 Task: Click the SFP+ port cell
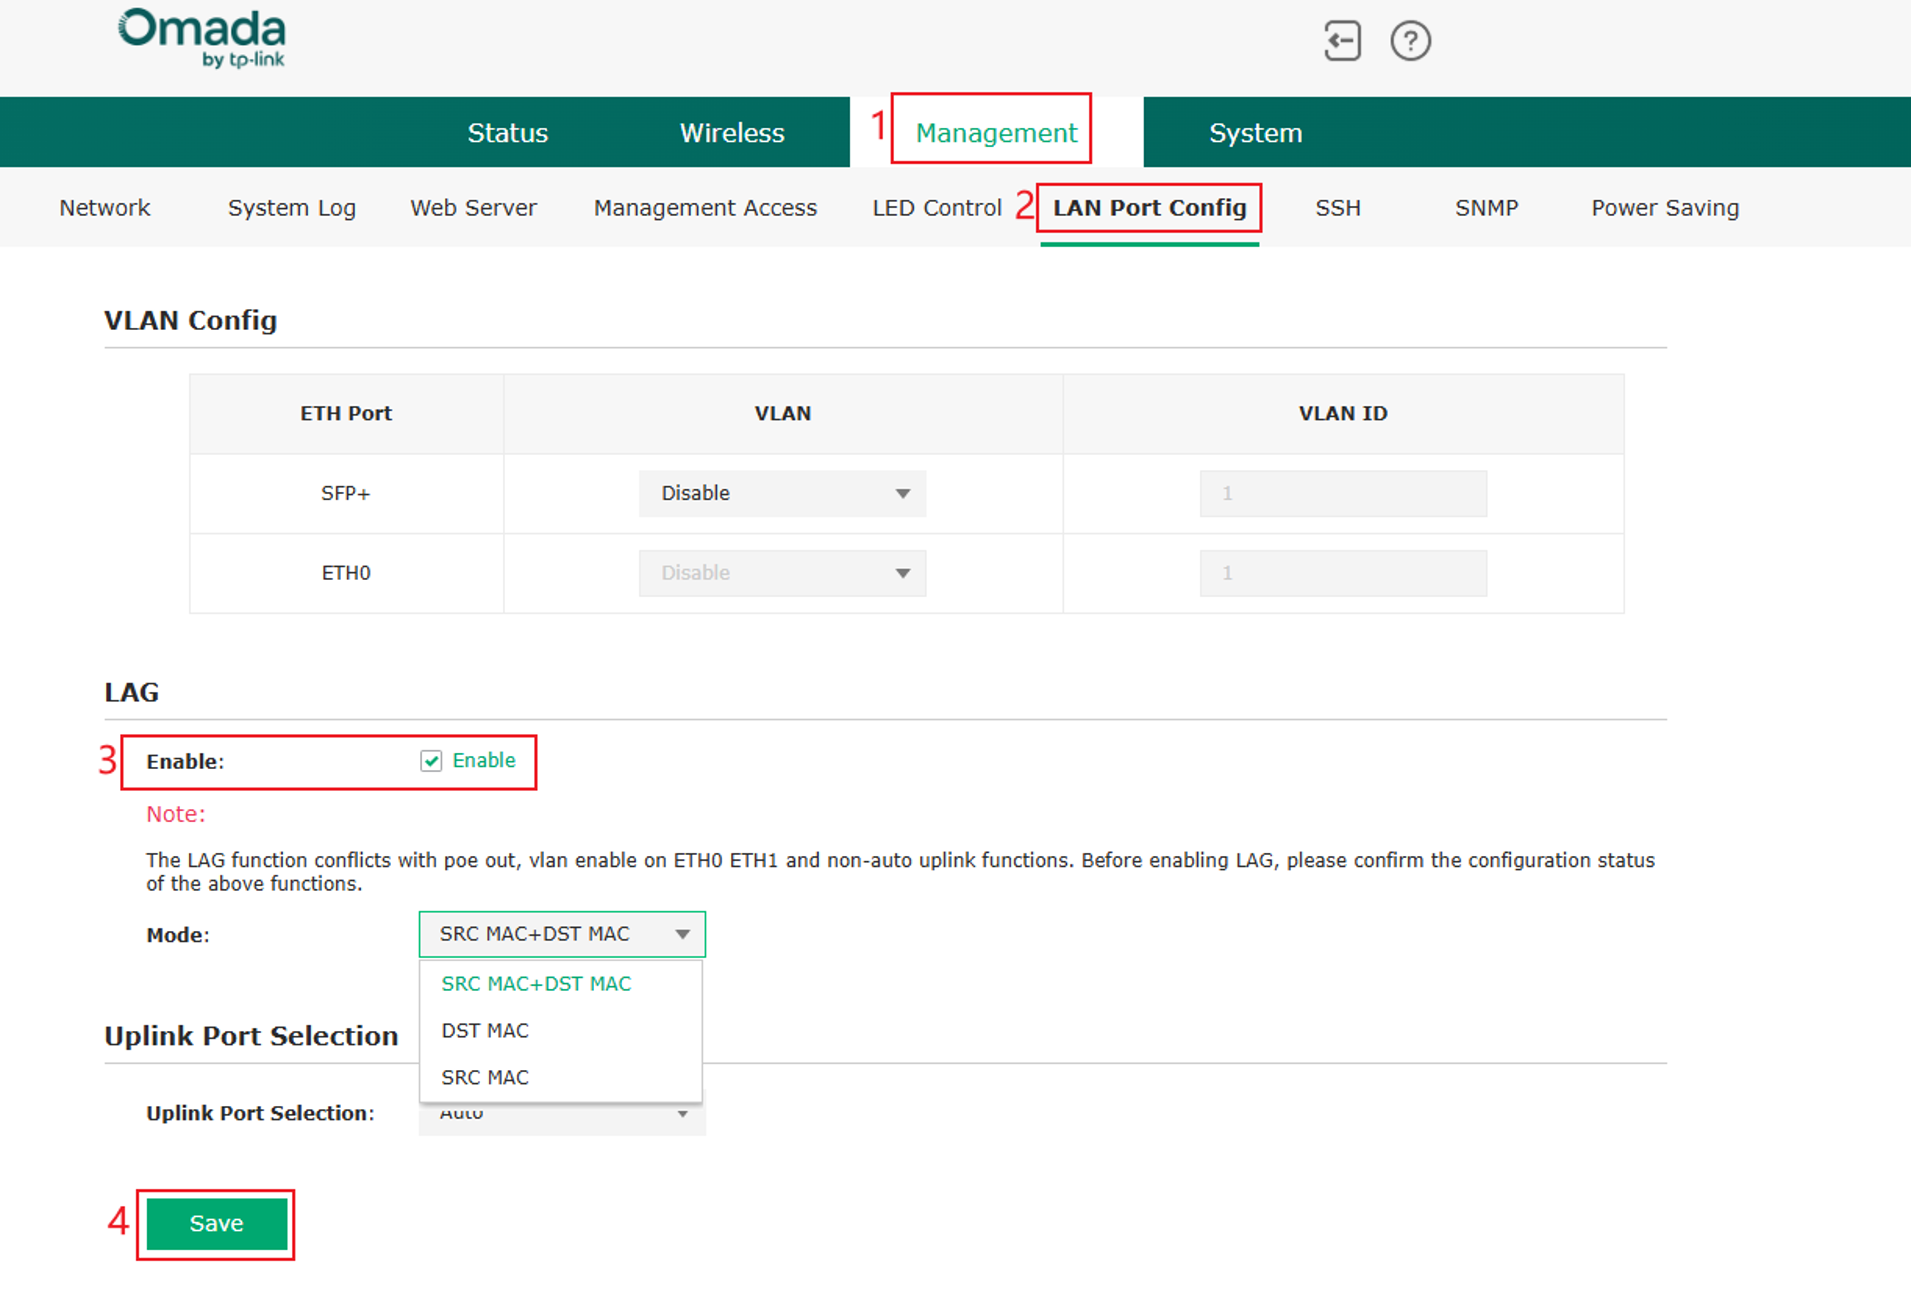point(346,493)
